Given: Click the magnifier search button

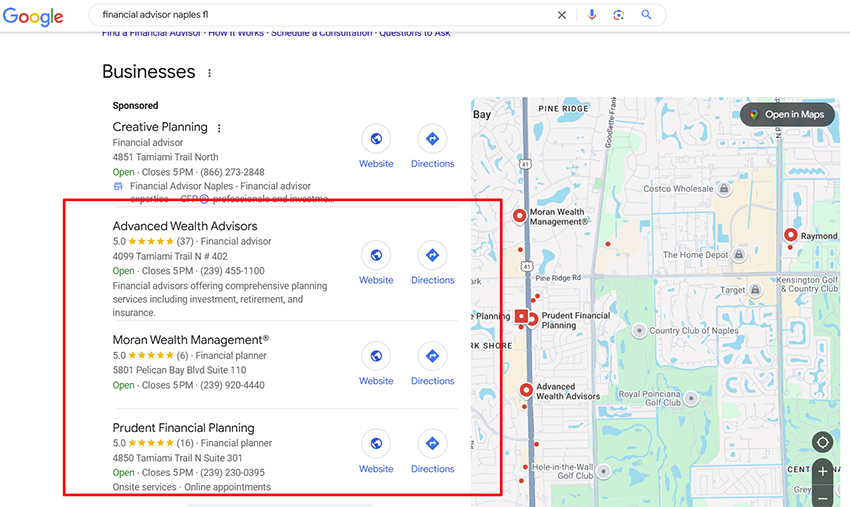Looking at the screenshot, I should [x=646, y=15].
